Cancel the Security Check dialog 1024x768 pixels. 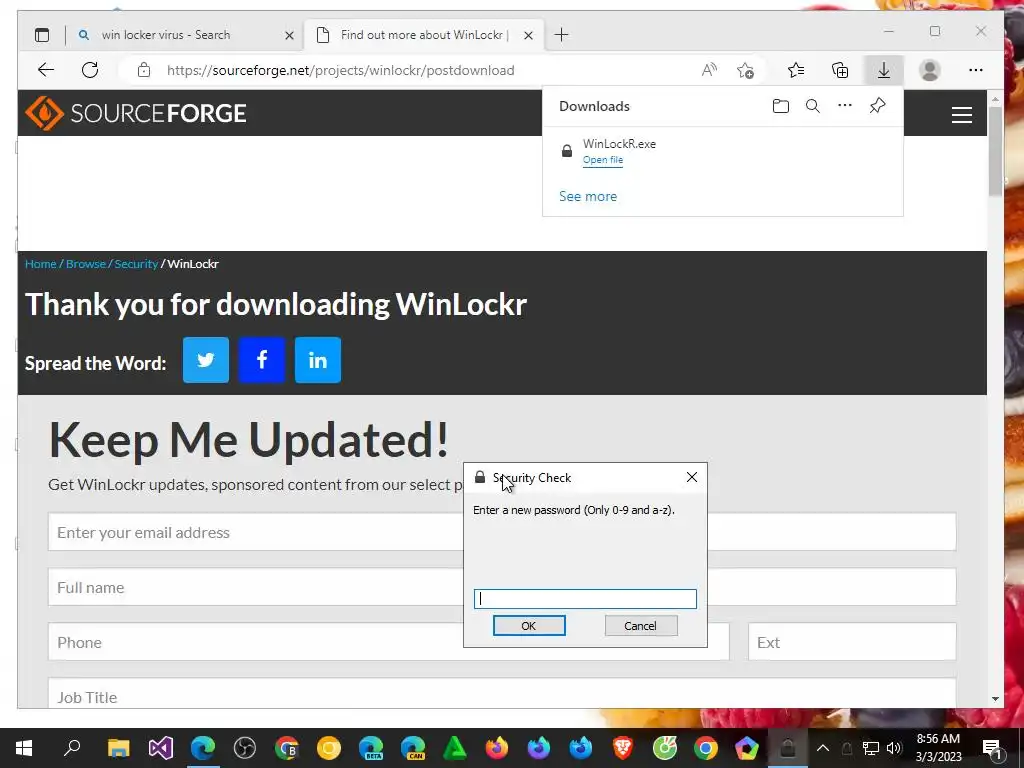tap(641, 626)
